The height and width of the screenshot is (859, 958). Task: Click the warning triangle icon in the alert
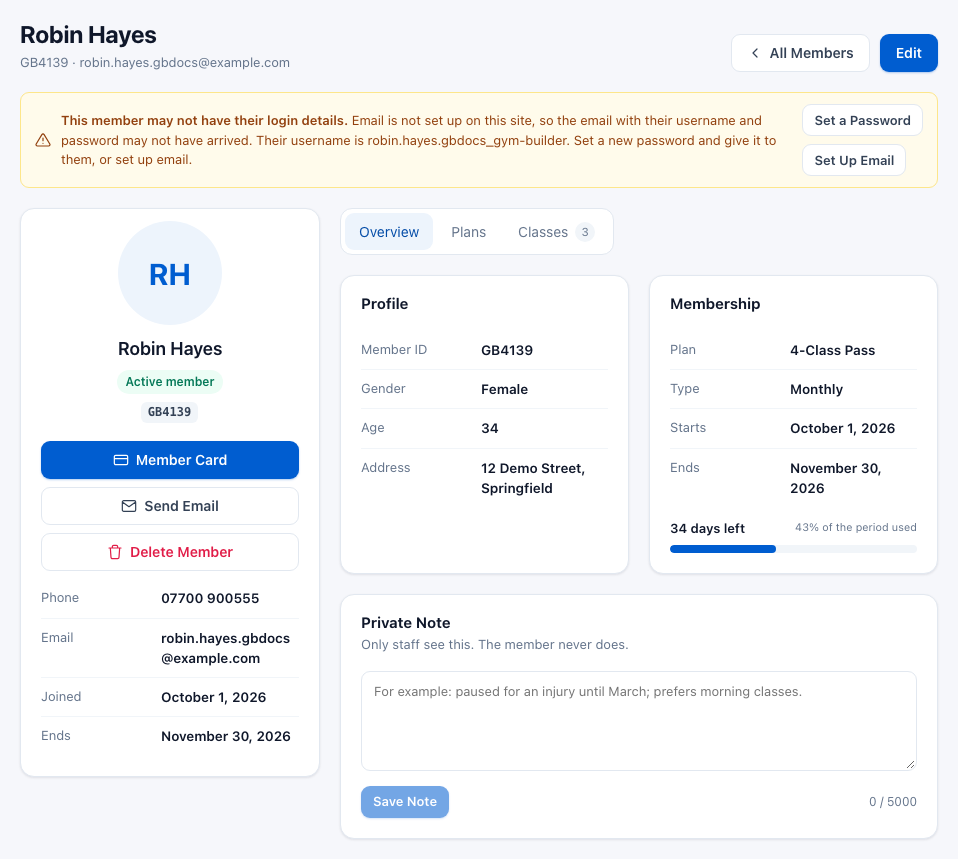coord(43,141)
